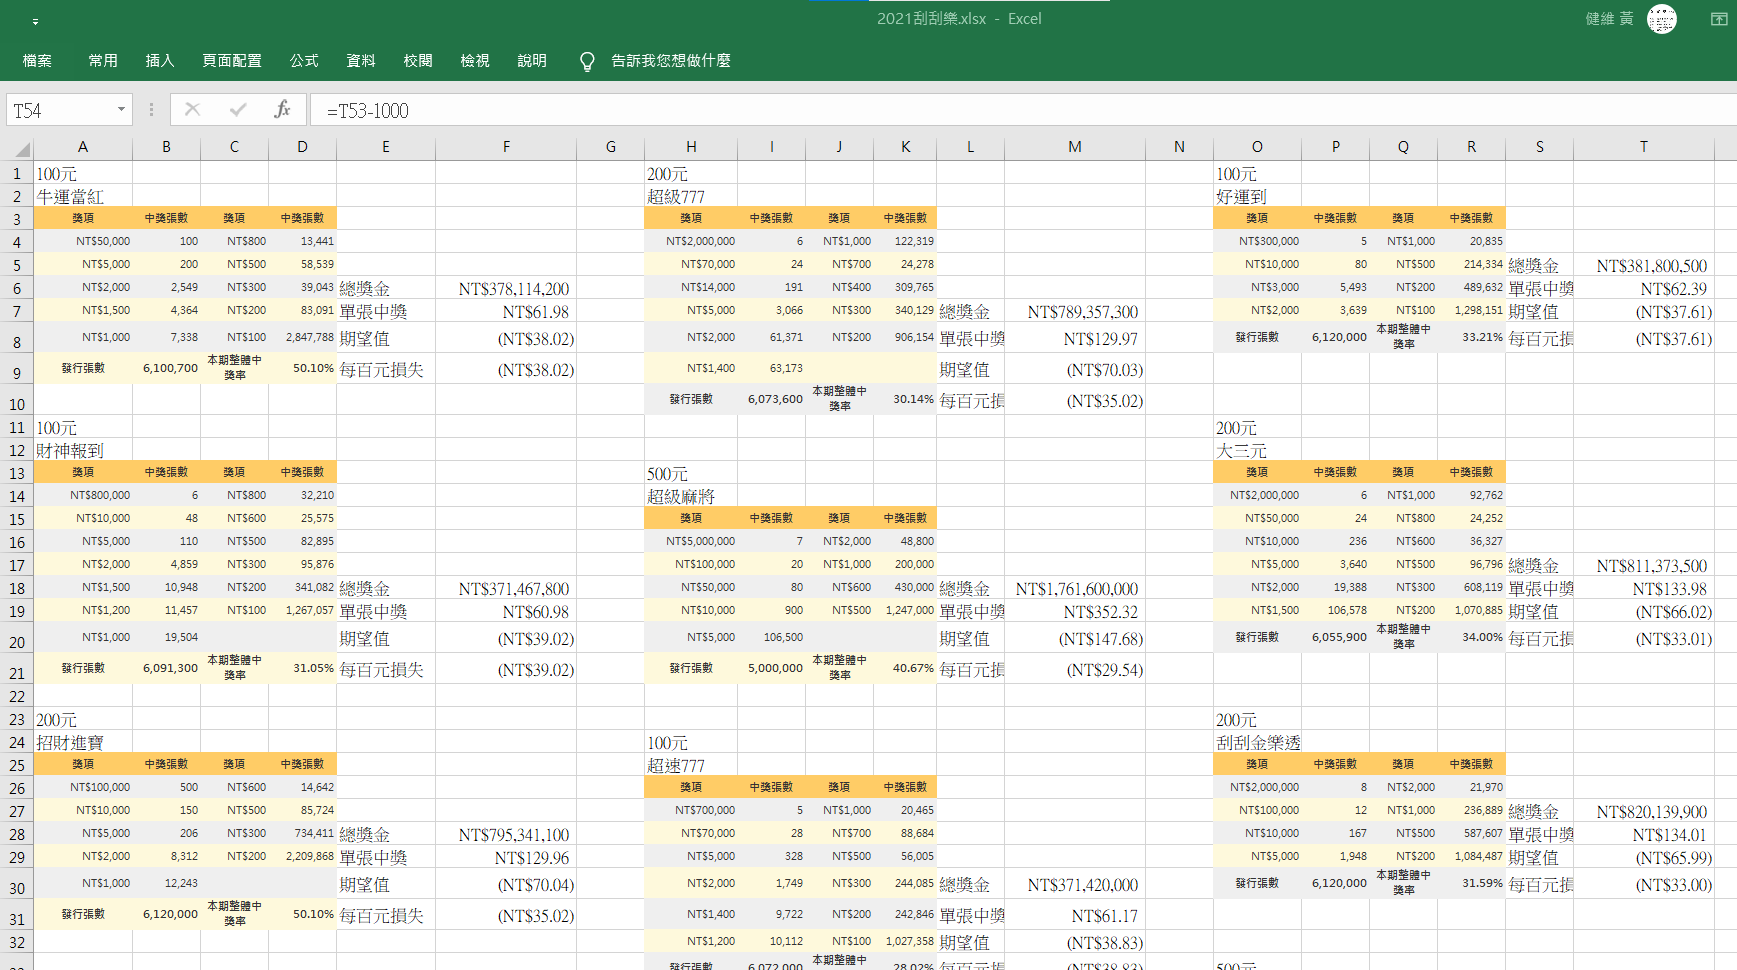1737x970 pixels.
Task: Click the user account avatar icon
Action: coord(1662,19)
